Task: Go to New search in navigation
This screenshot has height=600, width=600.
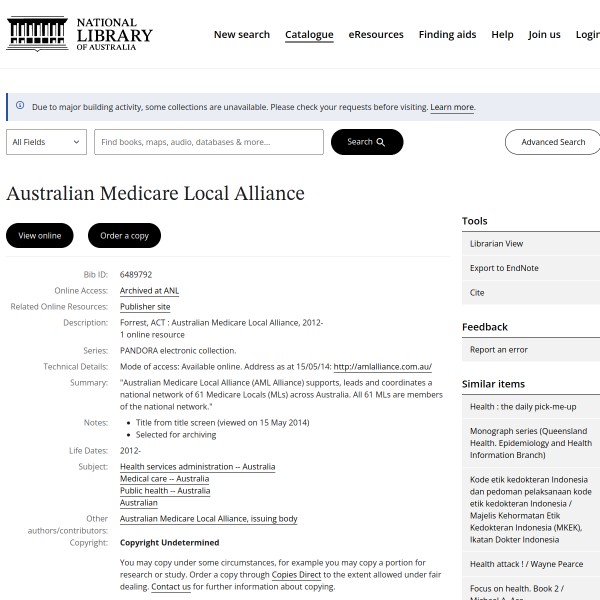Action: click(241, 34)
